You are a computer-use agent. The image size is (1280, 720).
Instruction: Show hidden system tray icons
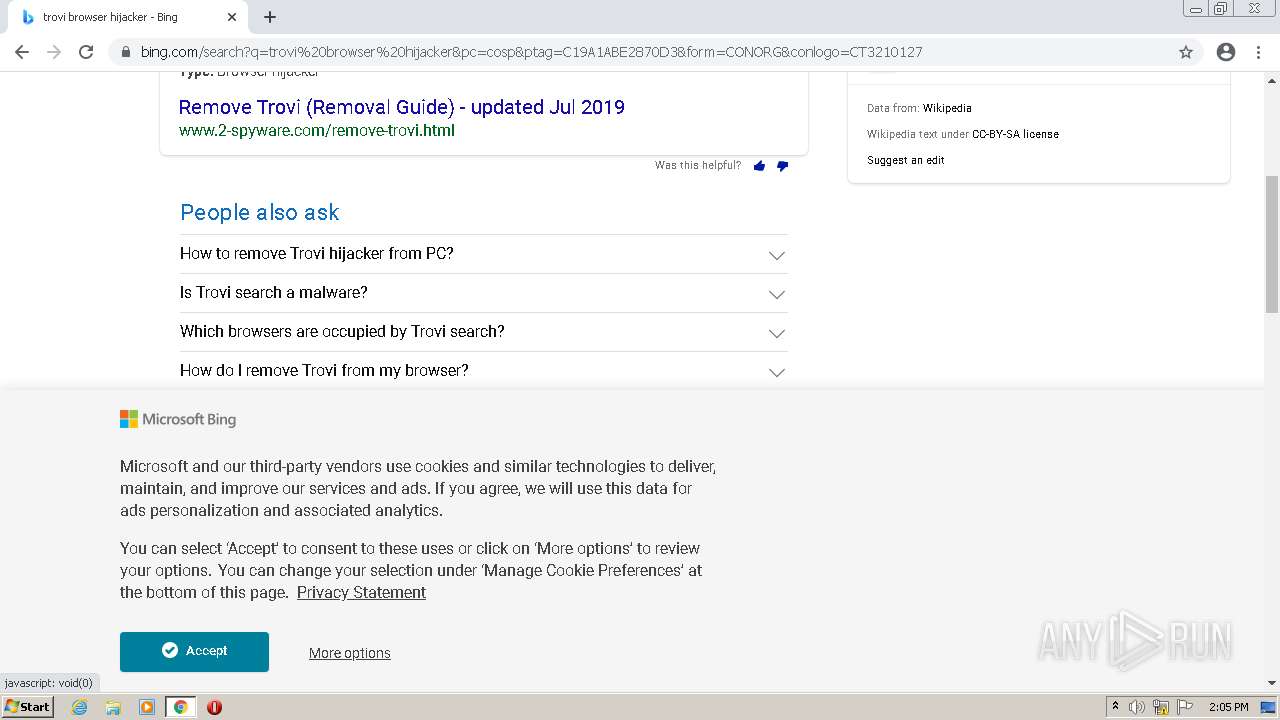pyautogui.click(x=1115, y=707)
